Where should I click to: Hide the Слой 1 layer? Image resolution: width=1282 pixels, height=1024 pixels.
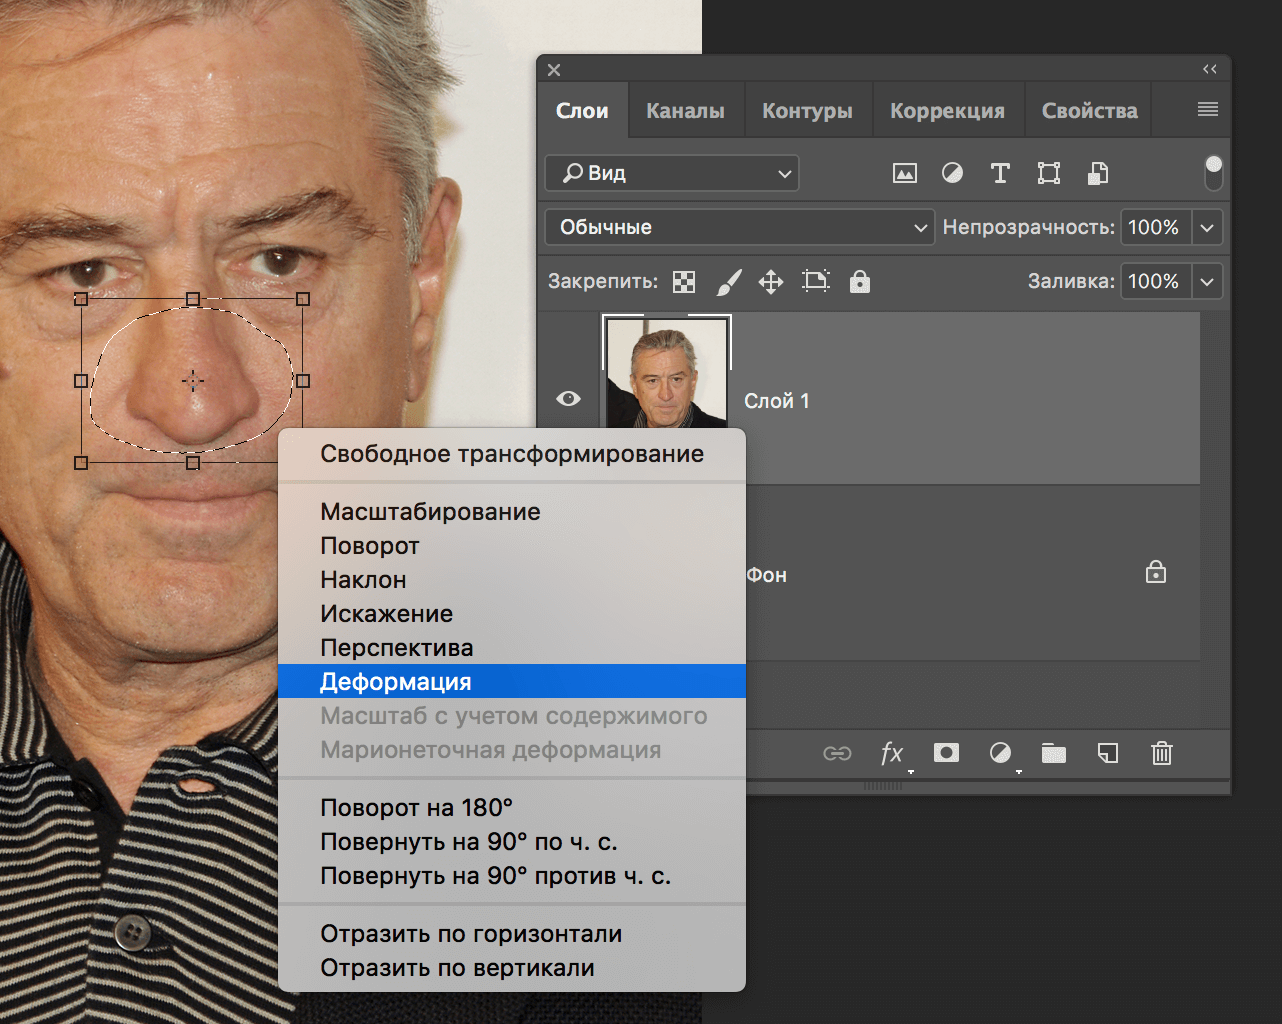point(568,398)
